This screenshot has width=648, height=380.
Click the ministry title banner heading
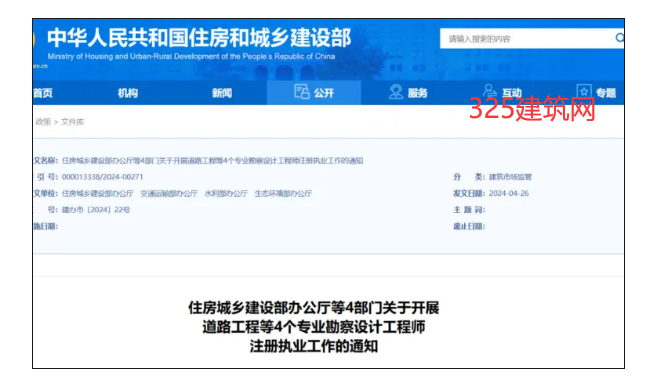point(199,38)
